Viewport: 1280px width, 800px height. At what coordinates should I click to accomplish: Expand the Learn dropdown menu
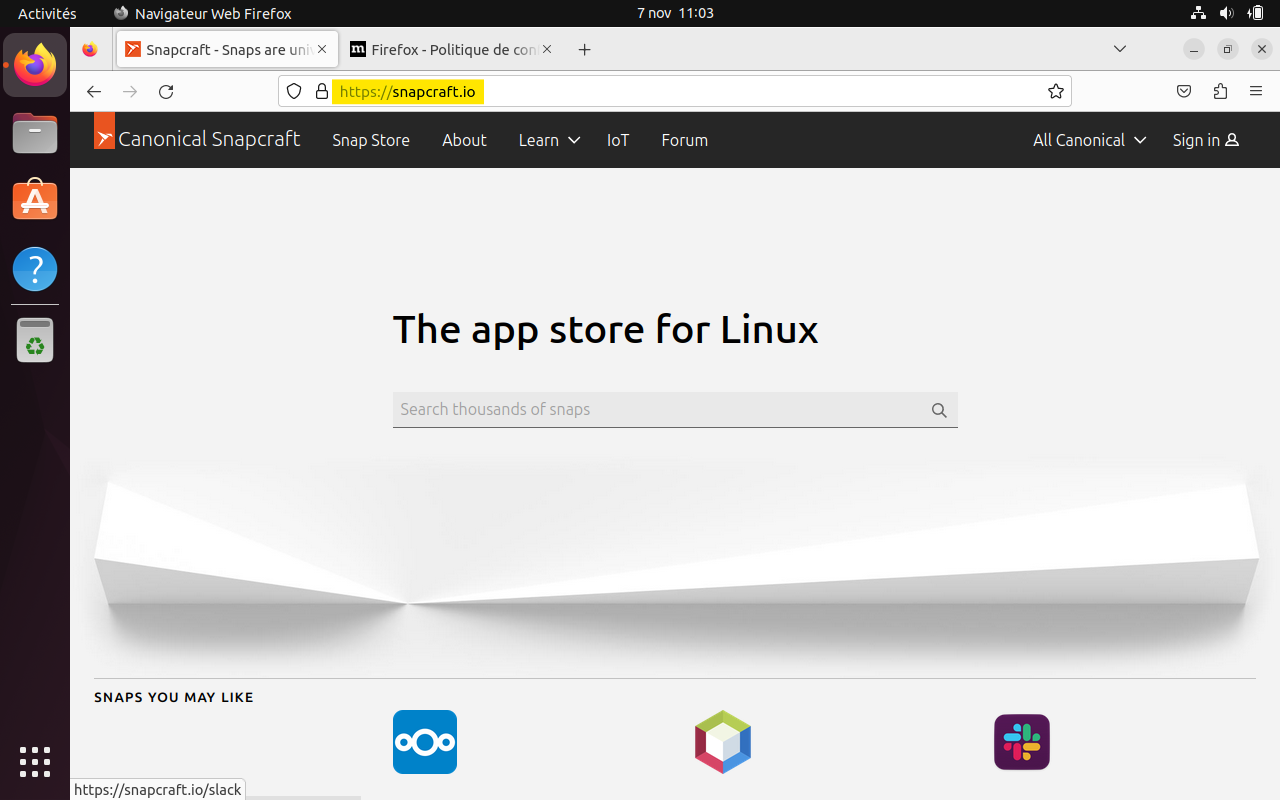[549, 140]
